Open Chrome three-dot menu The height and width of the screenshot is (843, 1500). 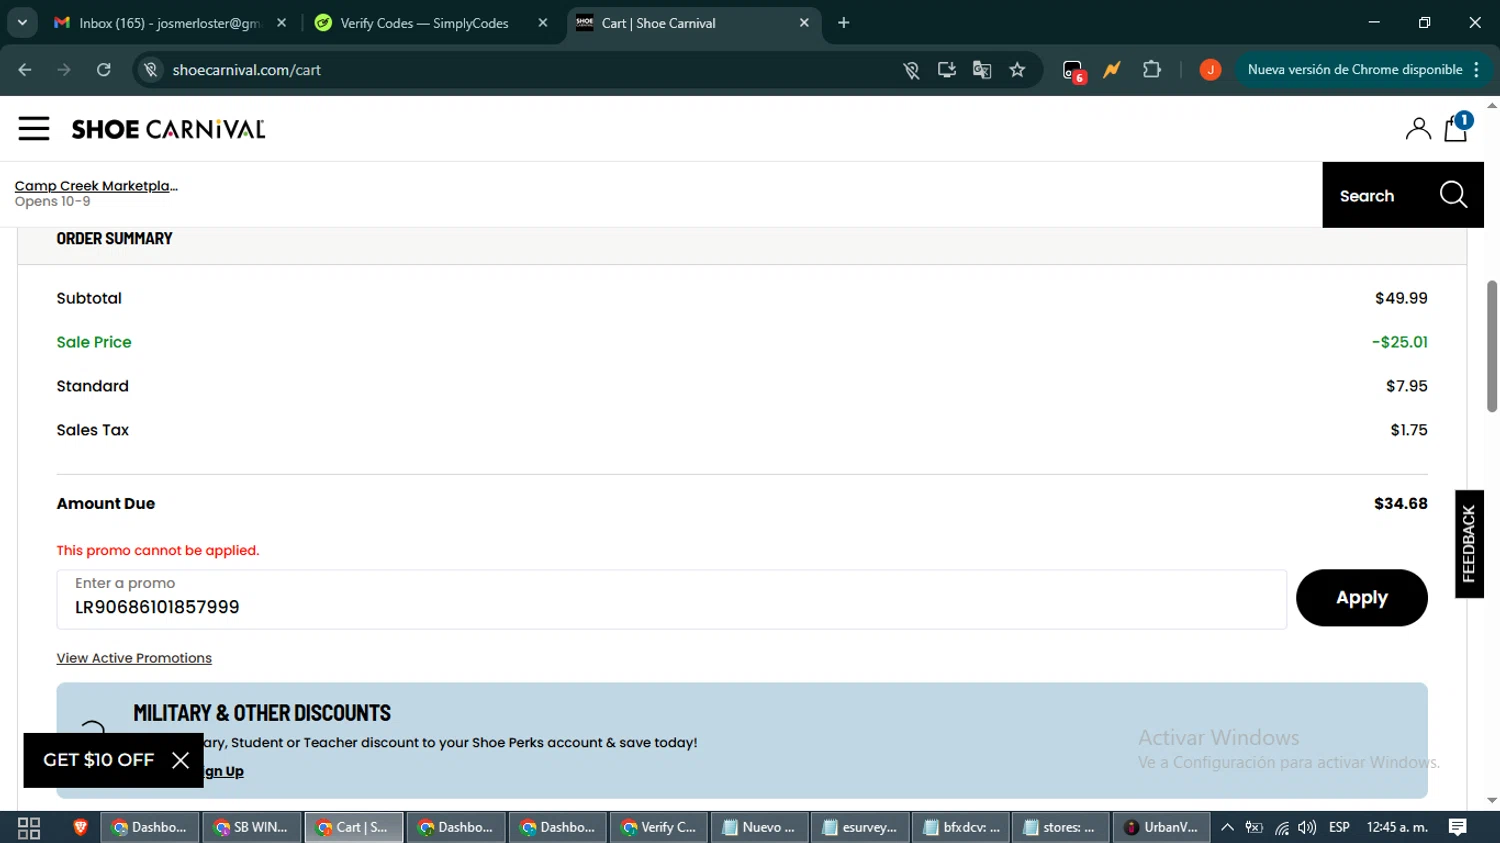[x=1476, y=70]
